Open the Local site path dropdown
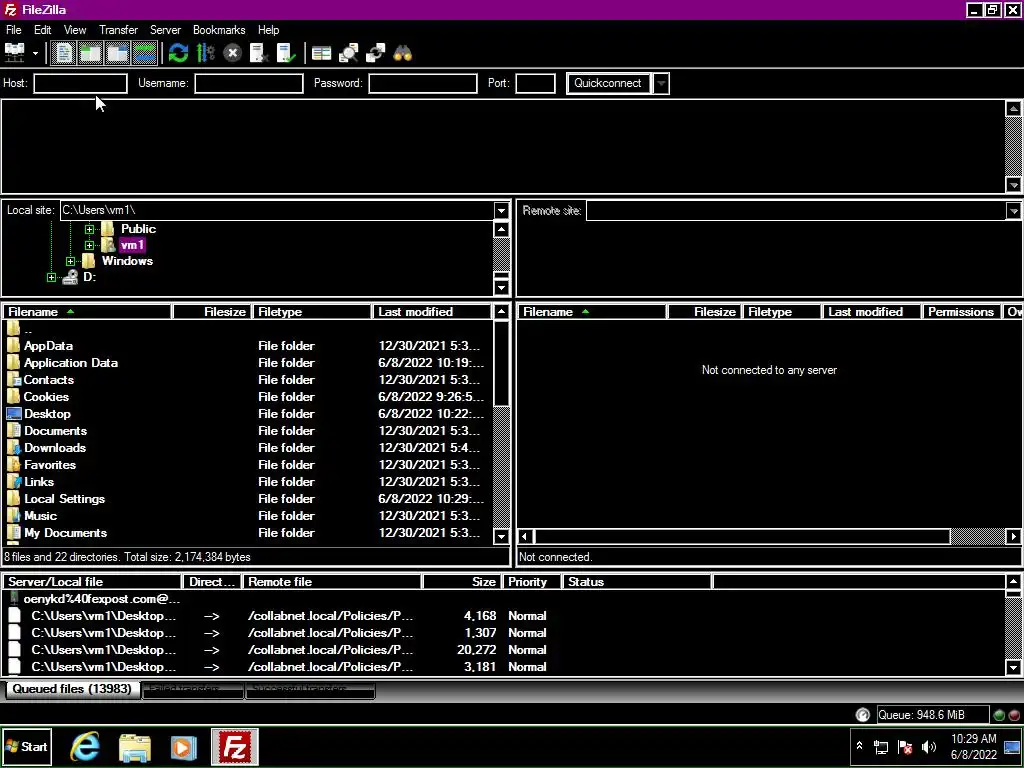 tap(501, 210)
